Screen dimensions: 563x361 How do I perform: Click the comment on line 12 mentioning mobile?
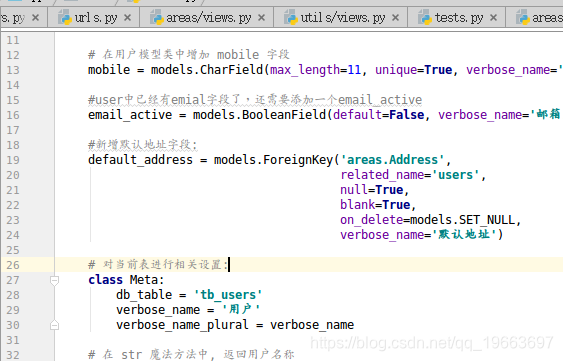[189, 55]
